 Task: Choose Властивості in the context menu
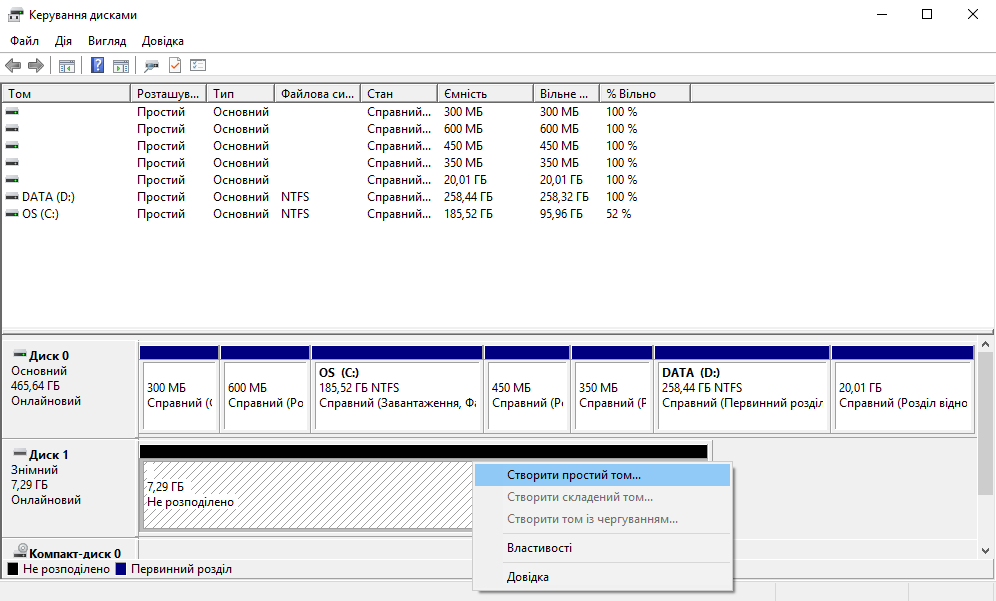[539, 548]
